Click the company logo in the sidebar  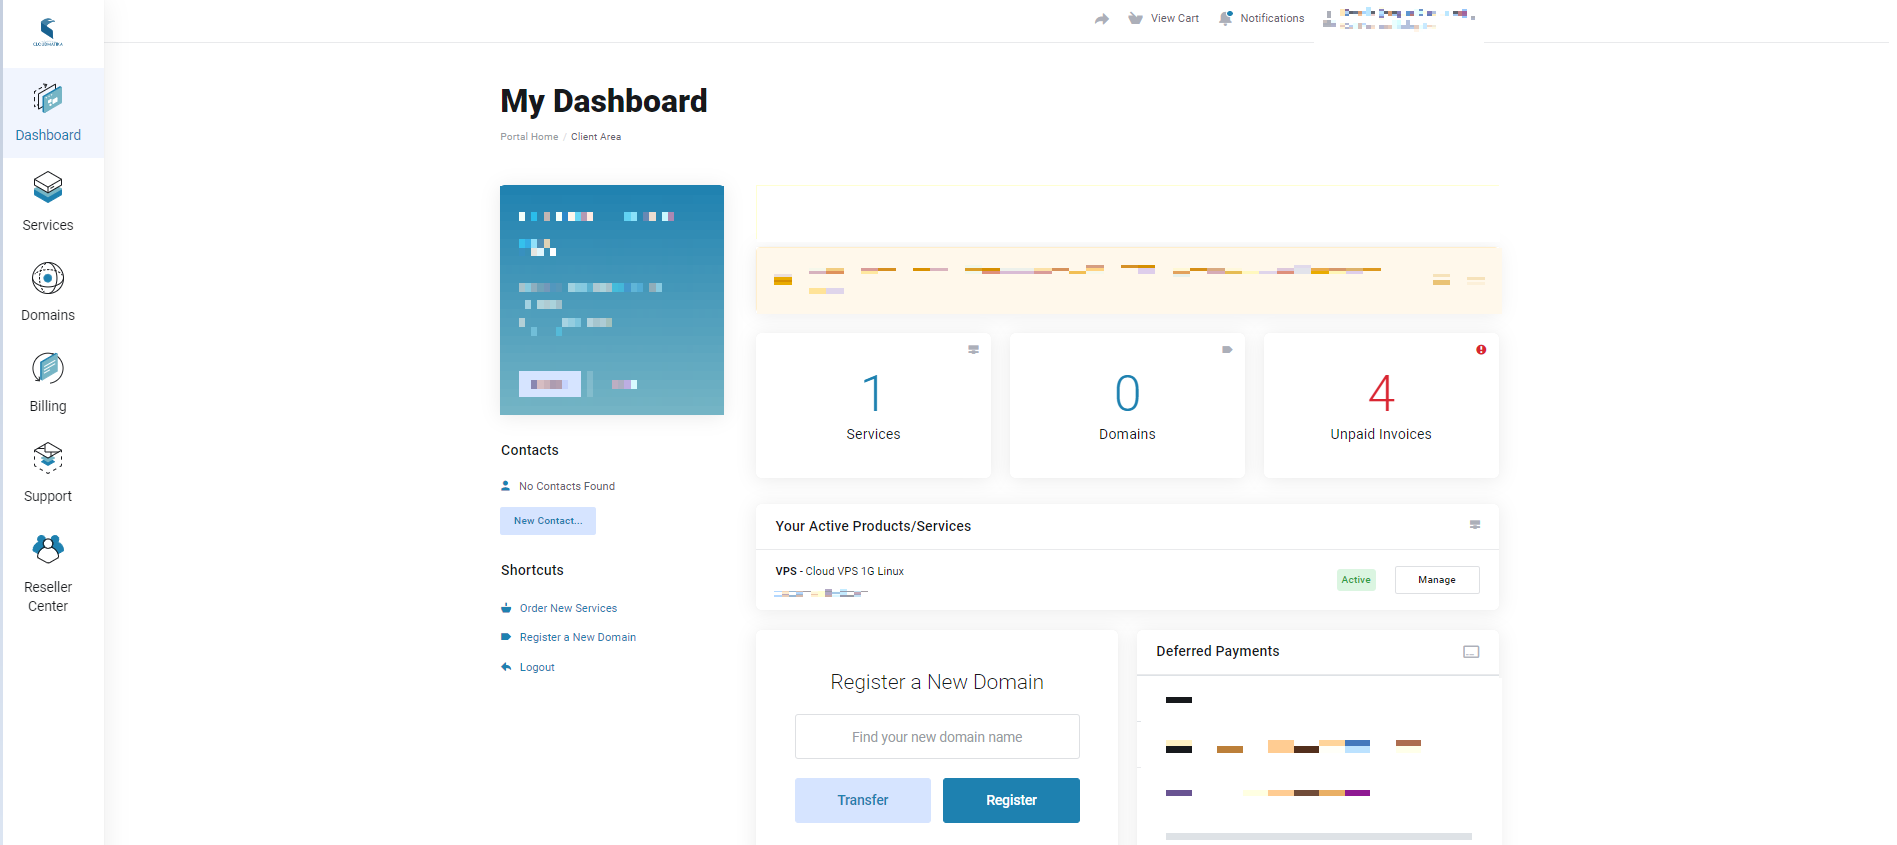pyautogui.click(x=48, y=32)
